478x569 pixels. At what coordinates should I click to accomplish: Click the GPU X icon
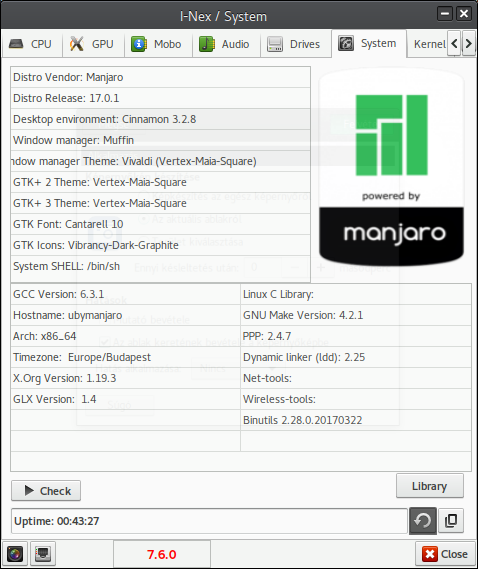(77, 44)
